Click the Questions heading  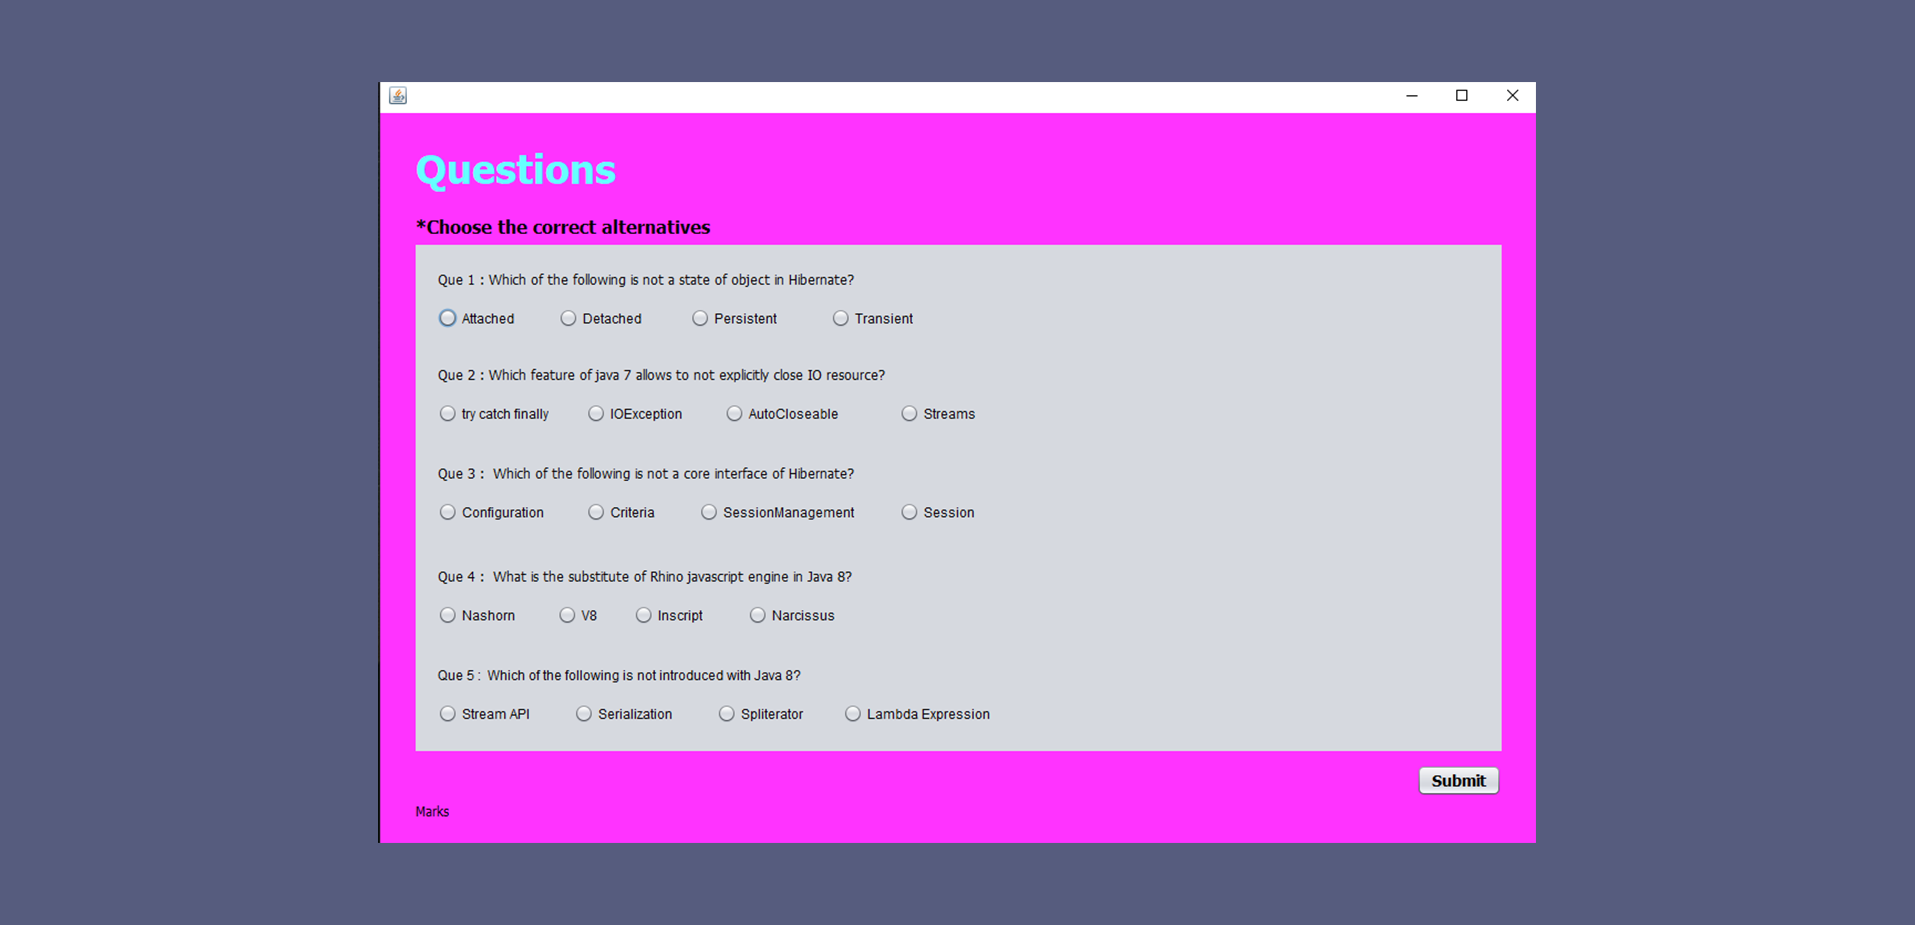tap(516, 170)
